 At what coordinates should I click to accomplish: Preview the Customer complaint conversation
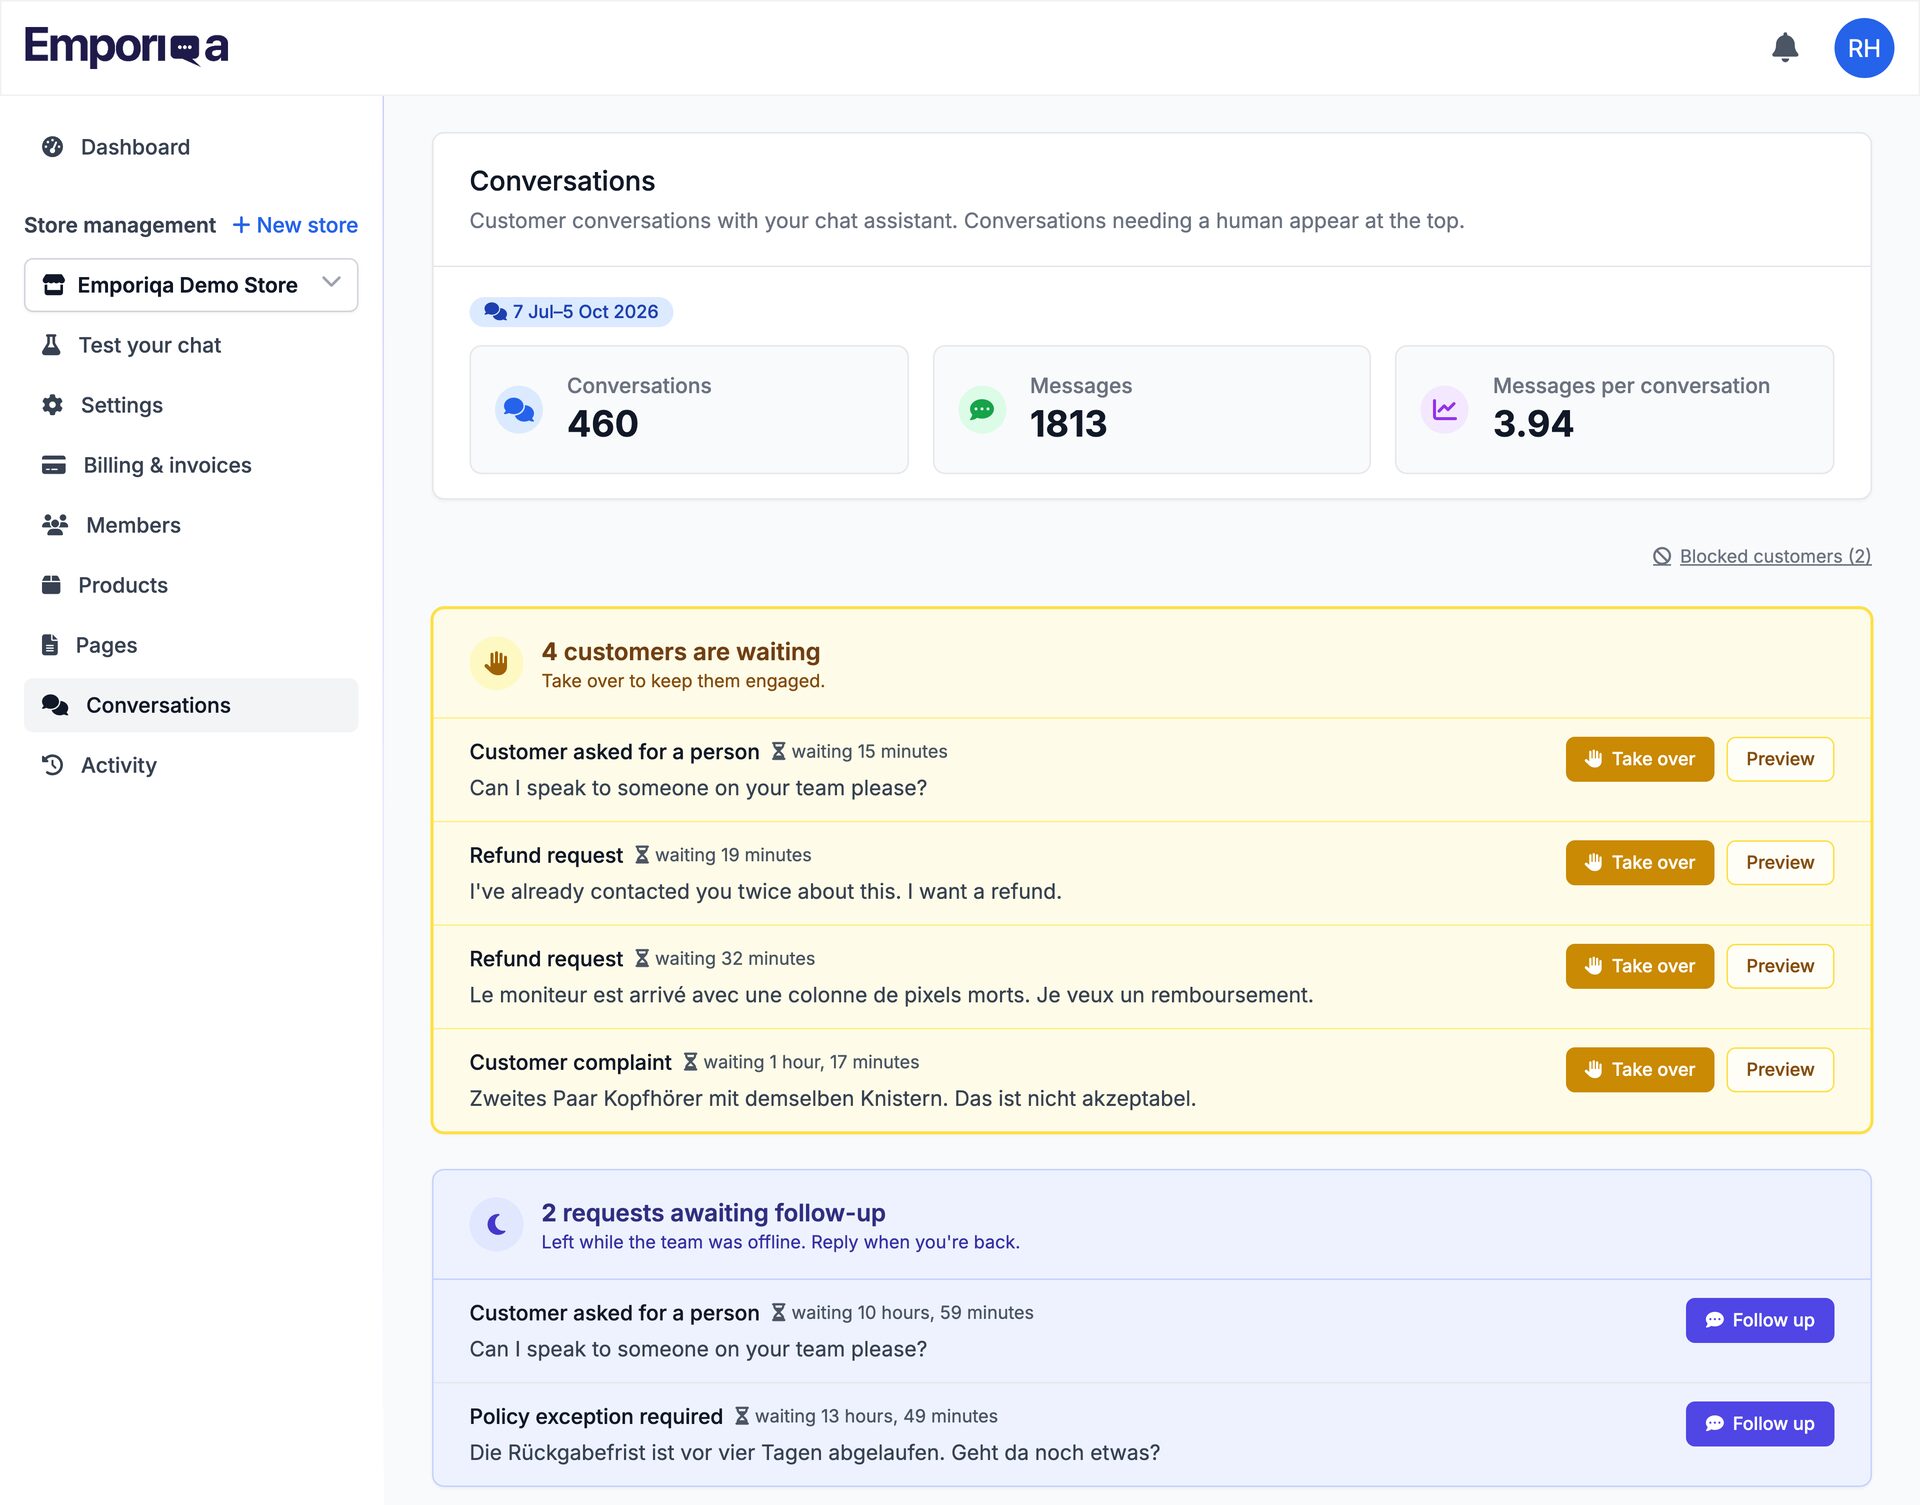point(1780,1069)
